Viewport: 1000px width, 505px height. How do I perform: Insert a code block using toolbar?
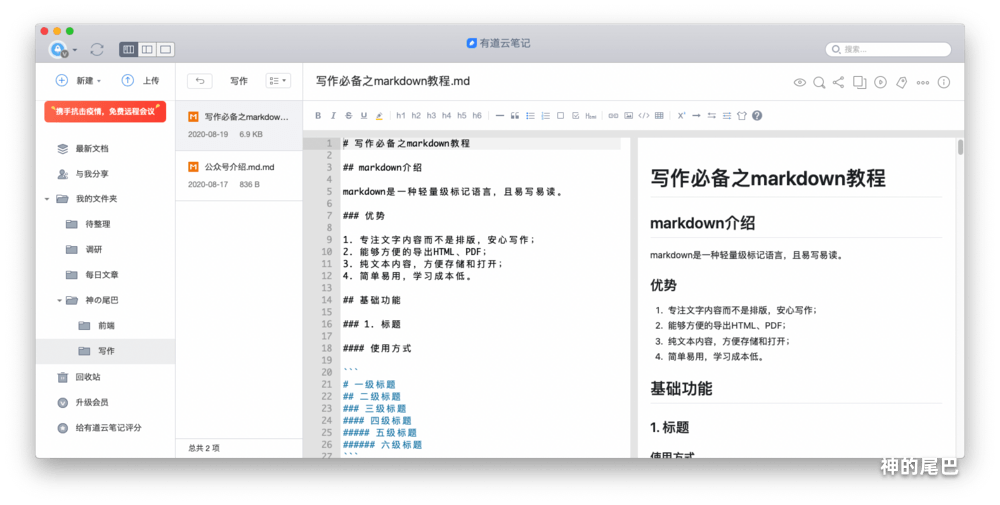pos(644,115)
